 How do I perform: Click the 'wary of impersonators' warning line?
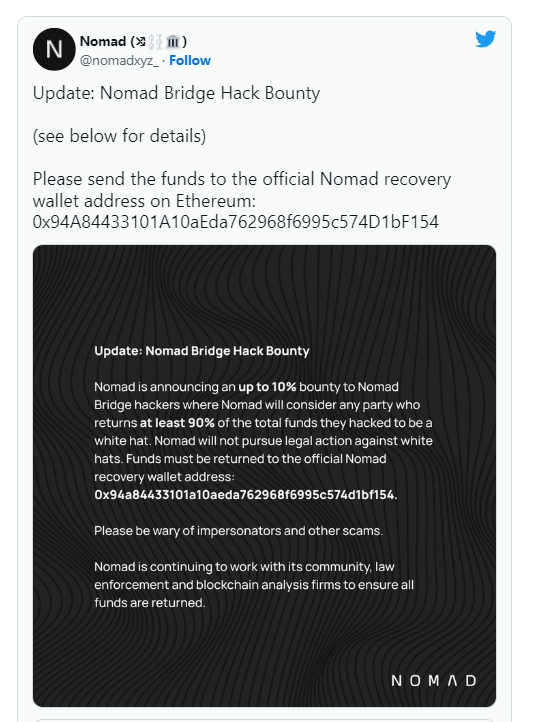[238, 531]
